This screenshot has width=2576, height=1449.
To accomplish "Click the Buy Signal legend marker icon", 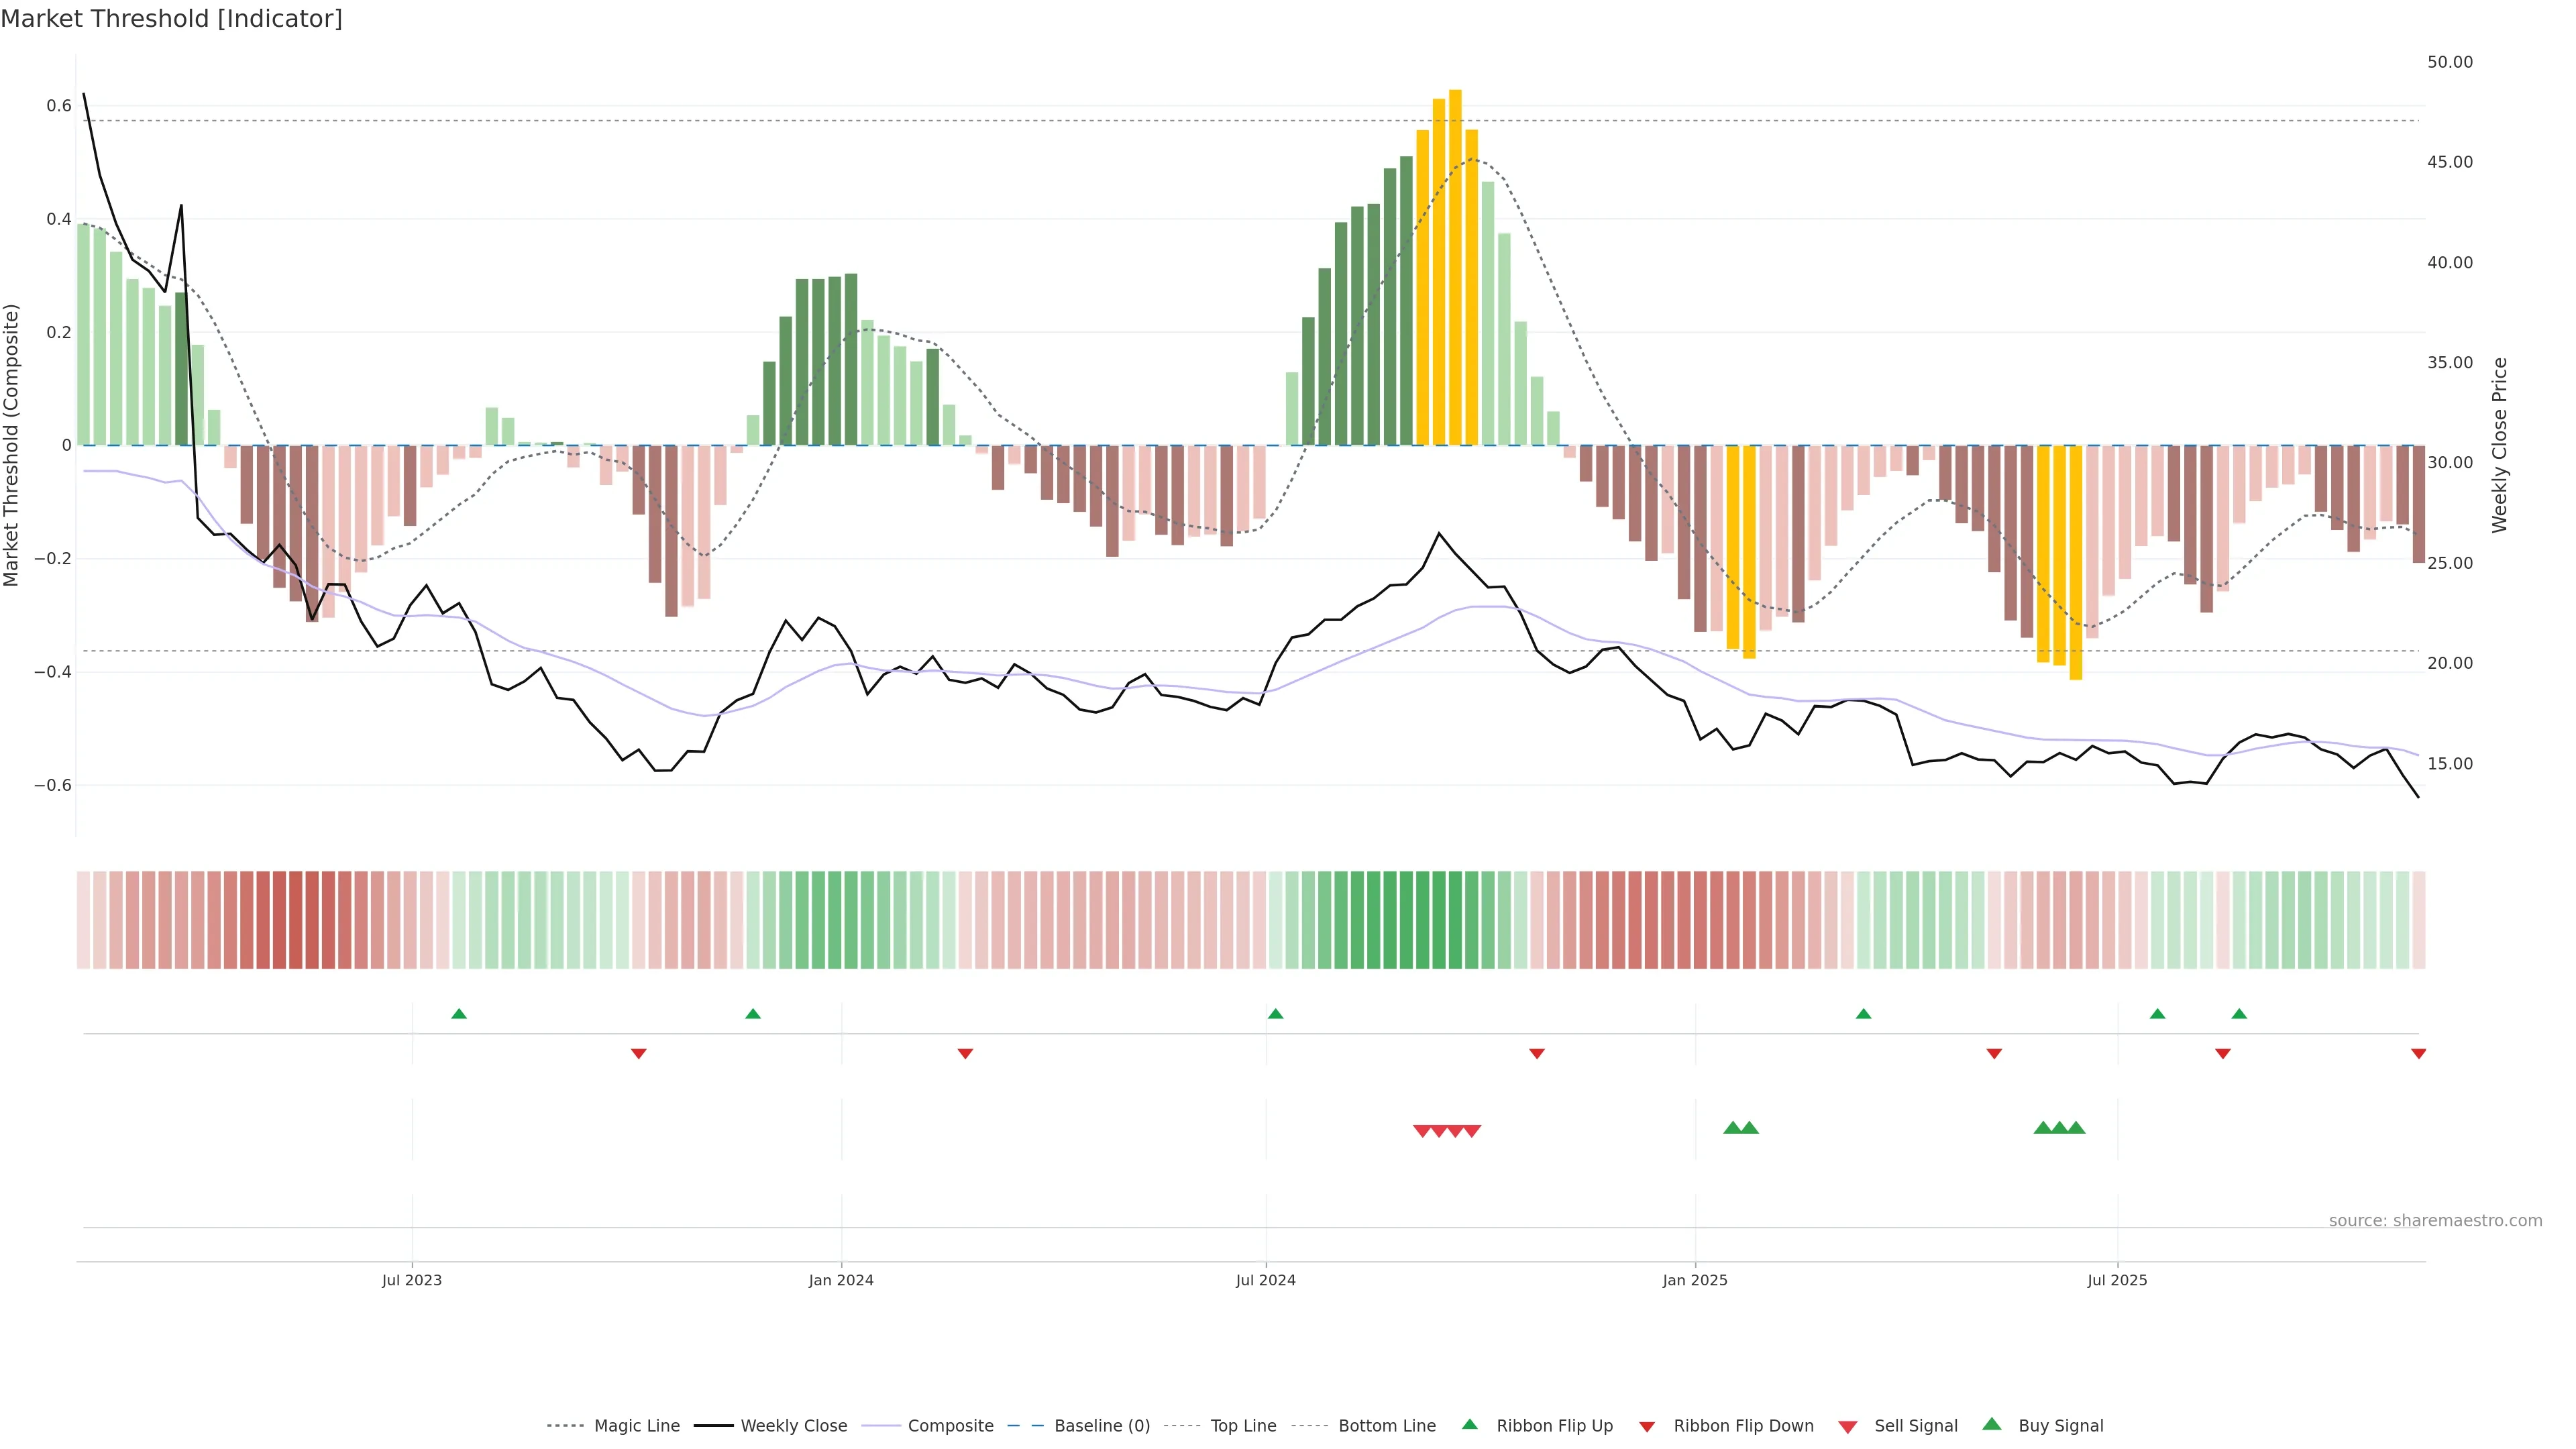I will click(x=1991, y=1424).
